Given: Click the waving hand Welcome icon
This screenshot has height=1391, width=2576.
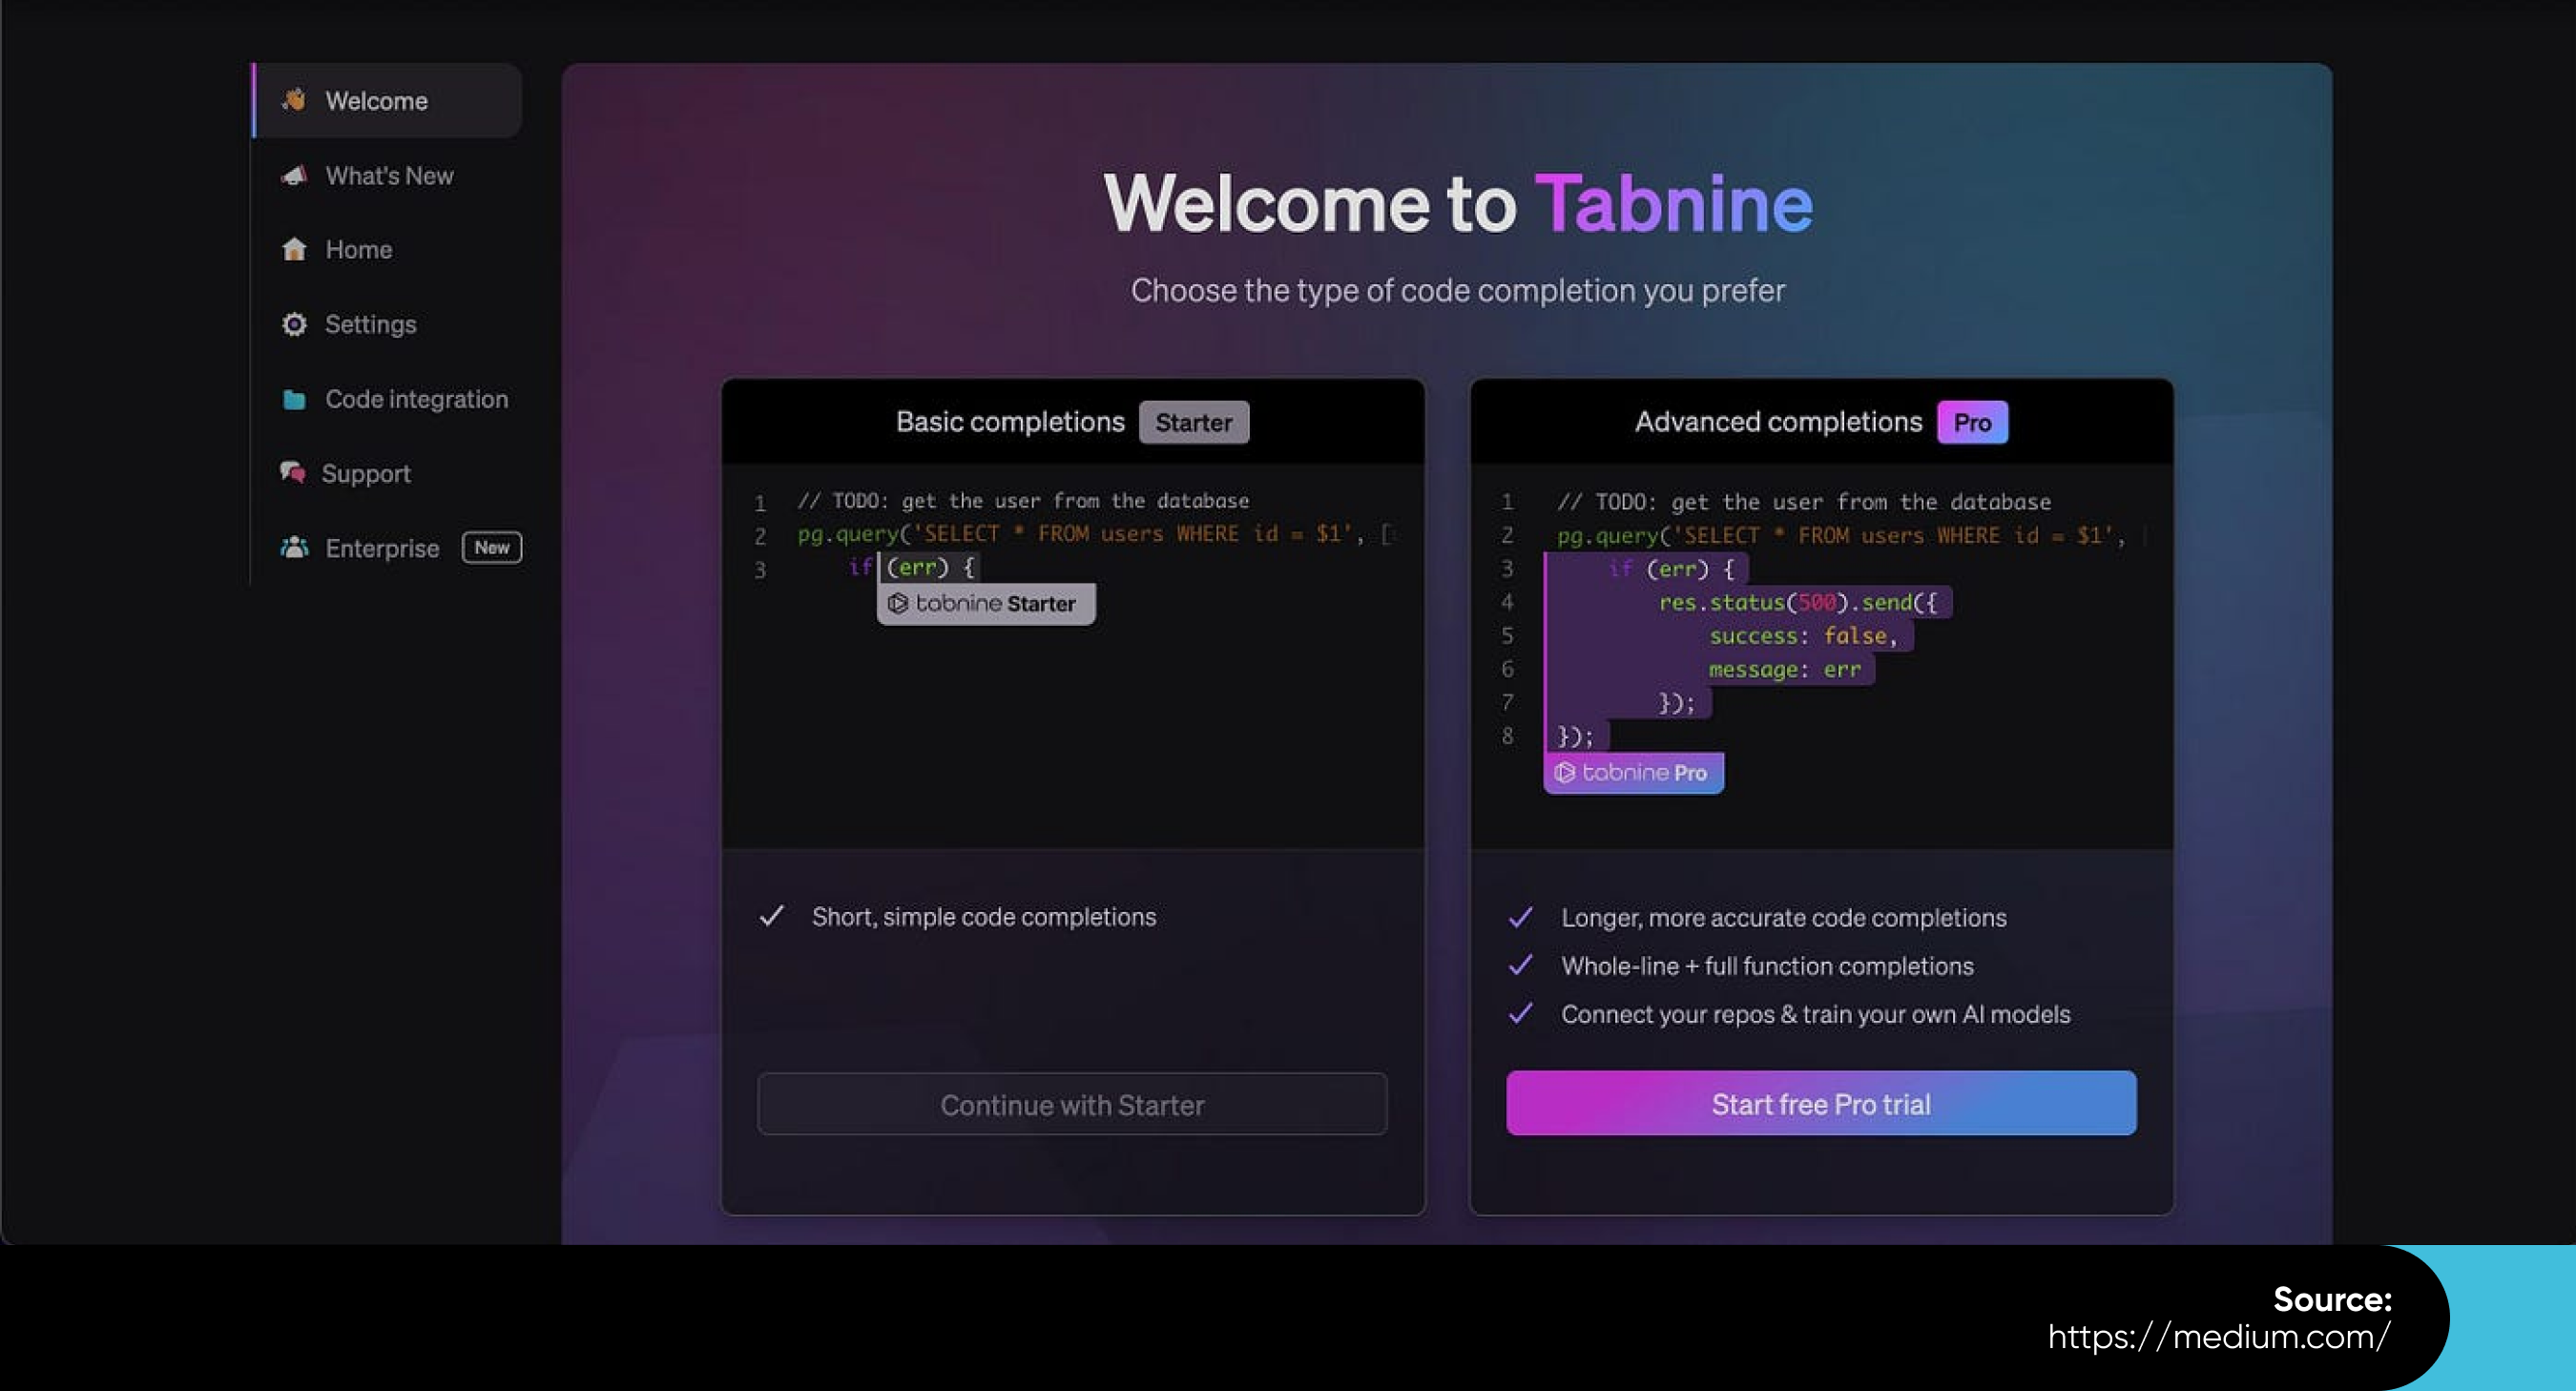Looking at the screenshot, I should (293, 100).
